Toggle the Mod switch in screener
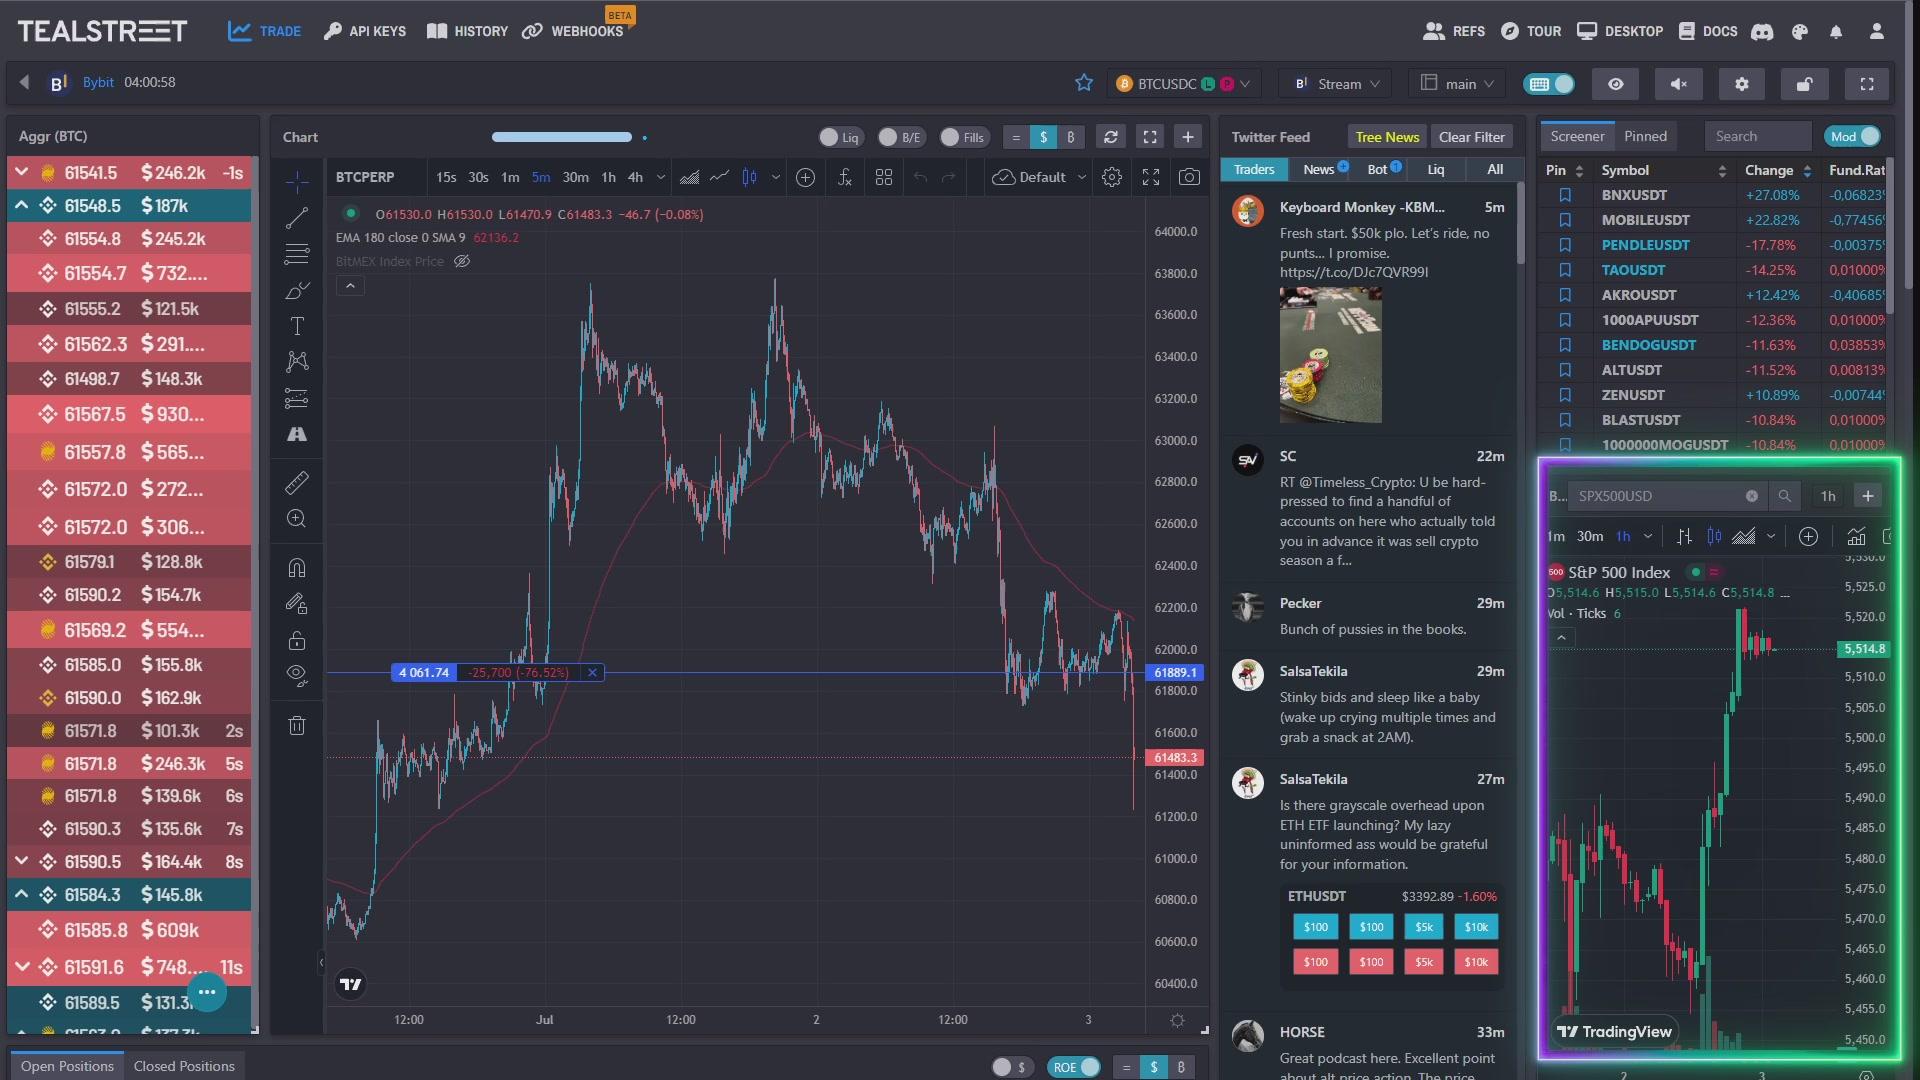 pos(1853,137)
